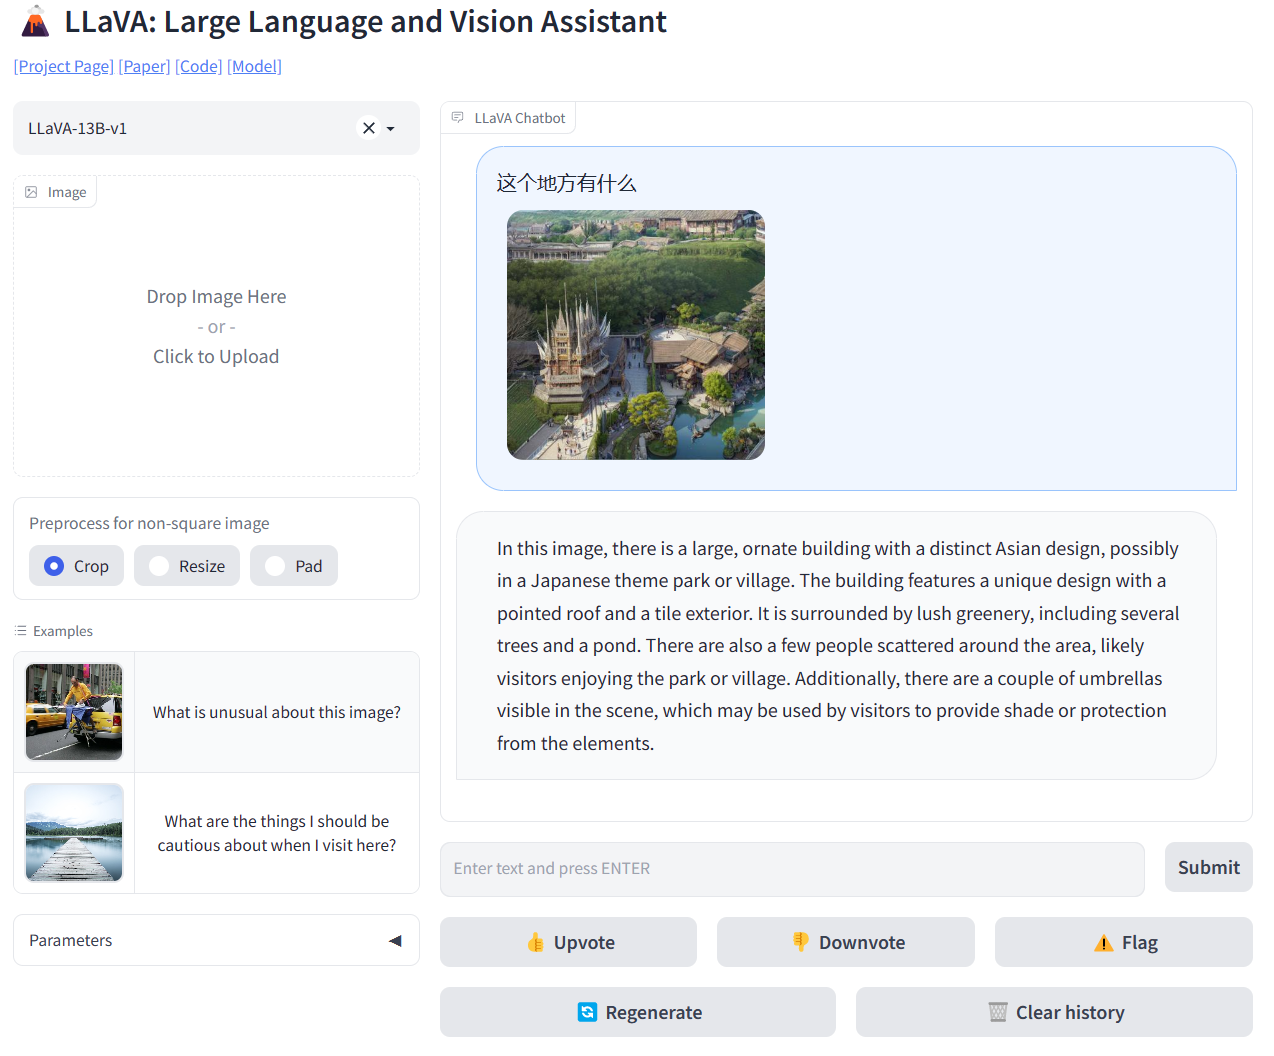
Task: Open the Project Page link
Action: pos(64,66)
